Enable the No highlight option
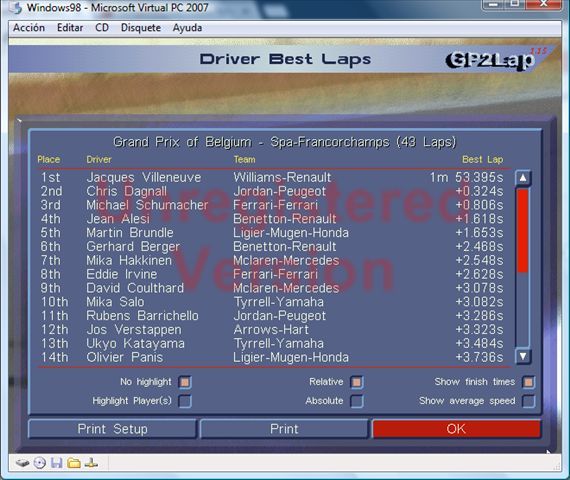 [x=185, y=382]
